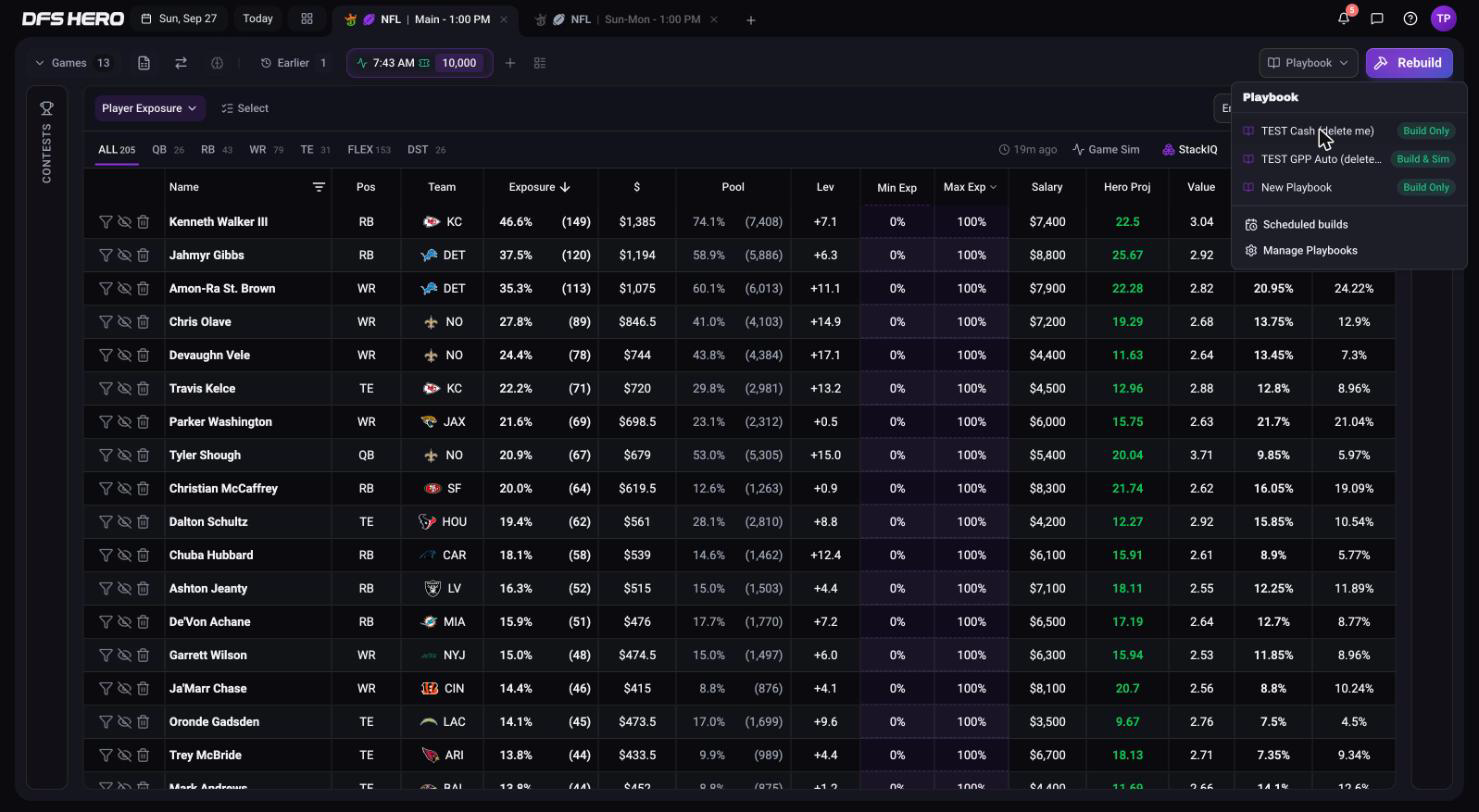Image resolution: width=1479 pixels, height=812 pixels.
Task: Toggle hide for De'Von Achane
Action: [124, 622]
